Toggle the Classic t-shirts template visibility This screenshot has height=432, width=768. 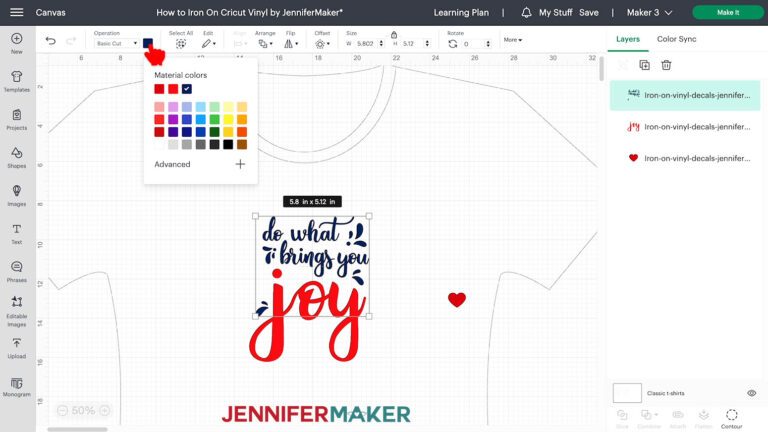(x=751, y=393)
